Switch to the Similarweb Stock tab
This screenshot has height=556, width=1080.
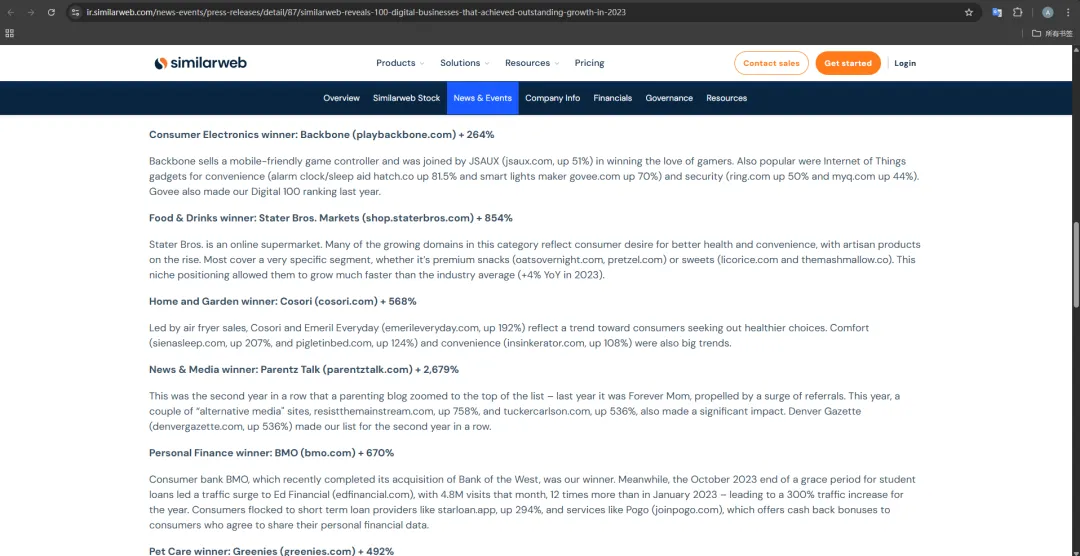pyautogui.click(x=406, y=98)
